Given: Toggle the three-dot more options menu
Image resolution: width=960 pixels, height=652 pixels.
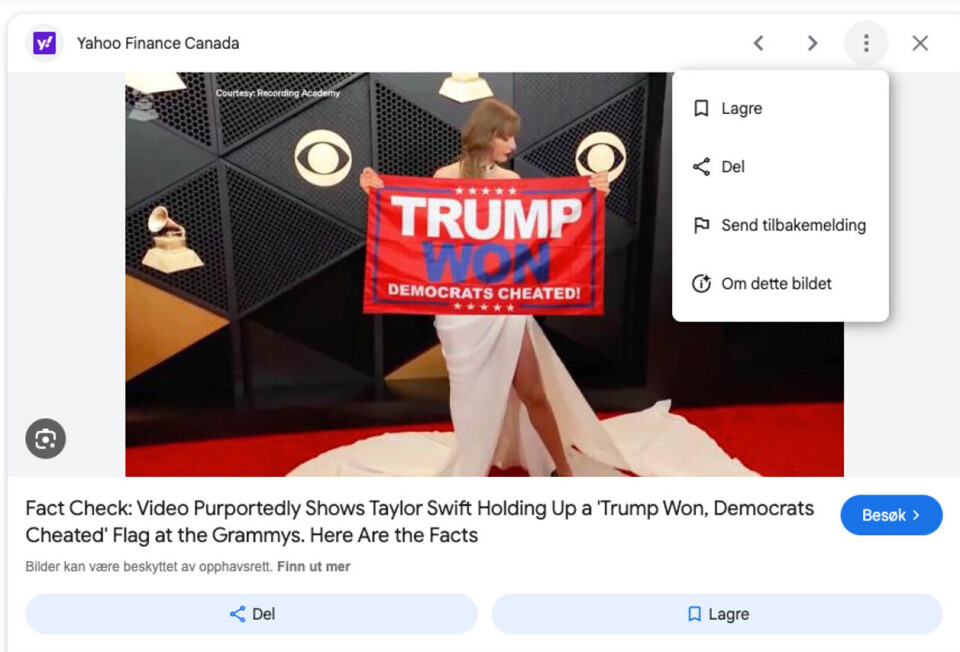Looking at the screenshot, I should [x=866, y=43].
